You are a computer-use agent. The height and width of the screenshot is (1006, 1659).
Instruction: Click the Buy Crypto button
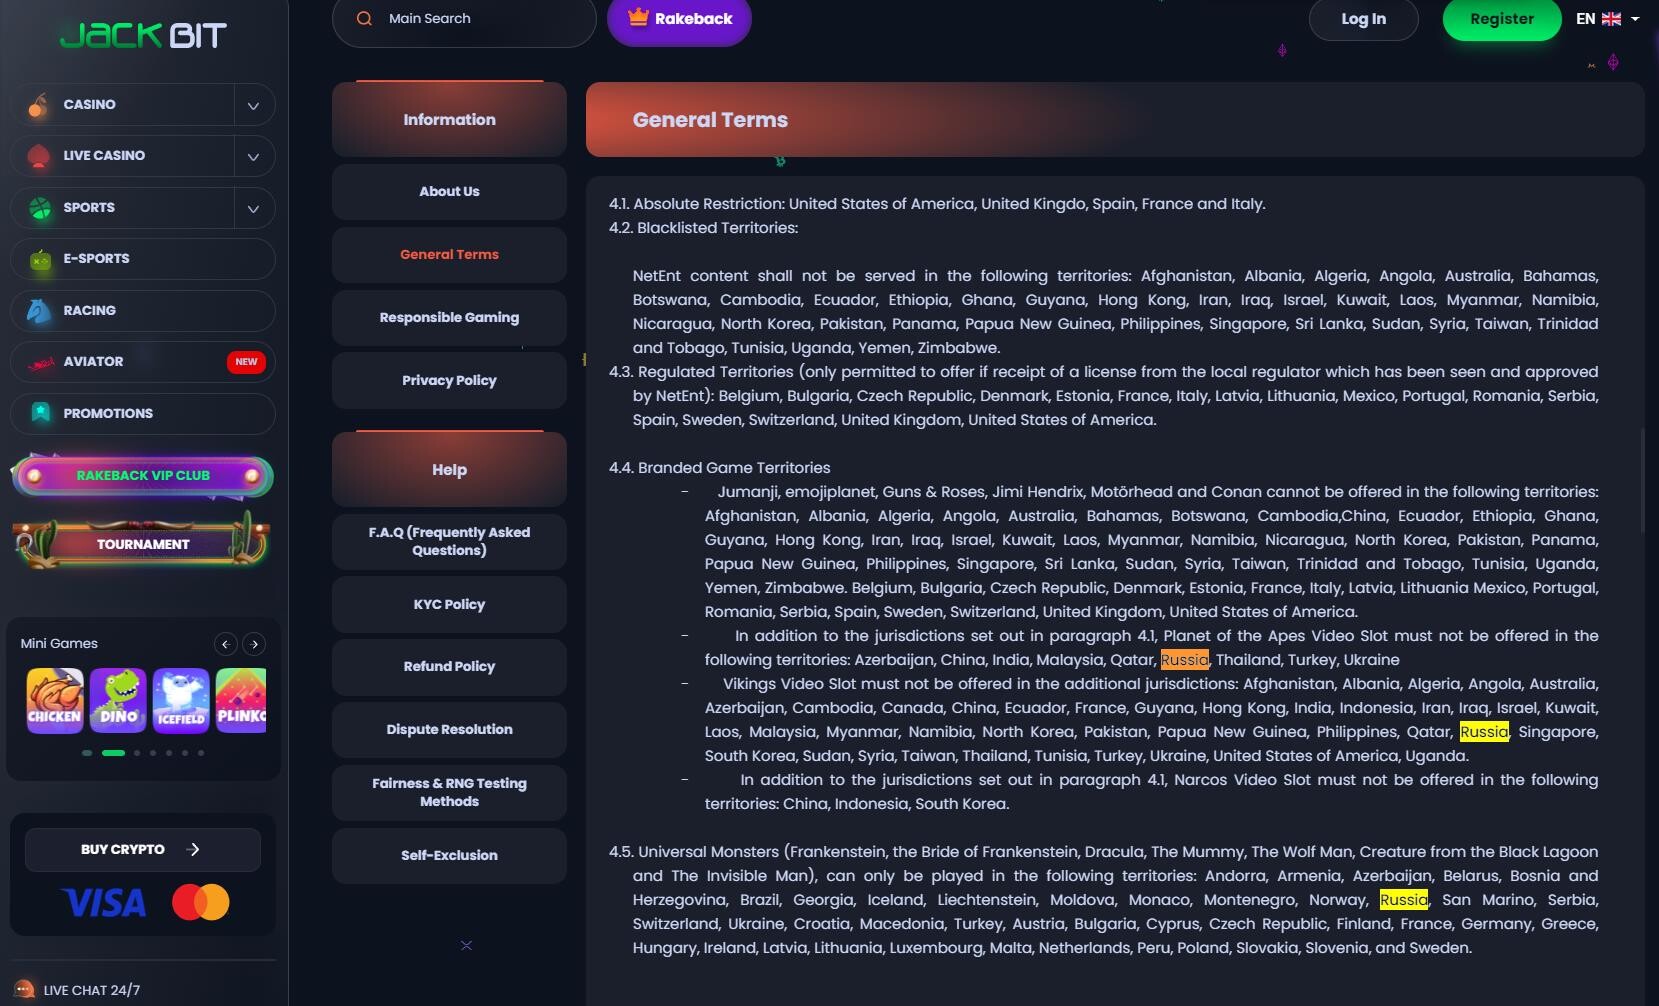click(142, 849)
